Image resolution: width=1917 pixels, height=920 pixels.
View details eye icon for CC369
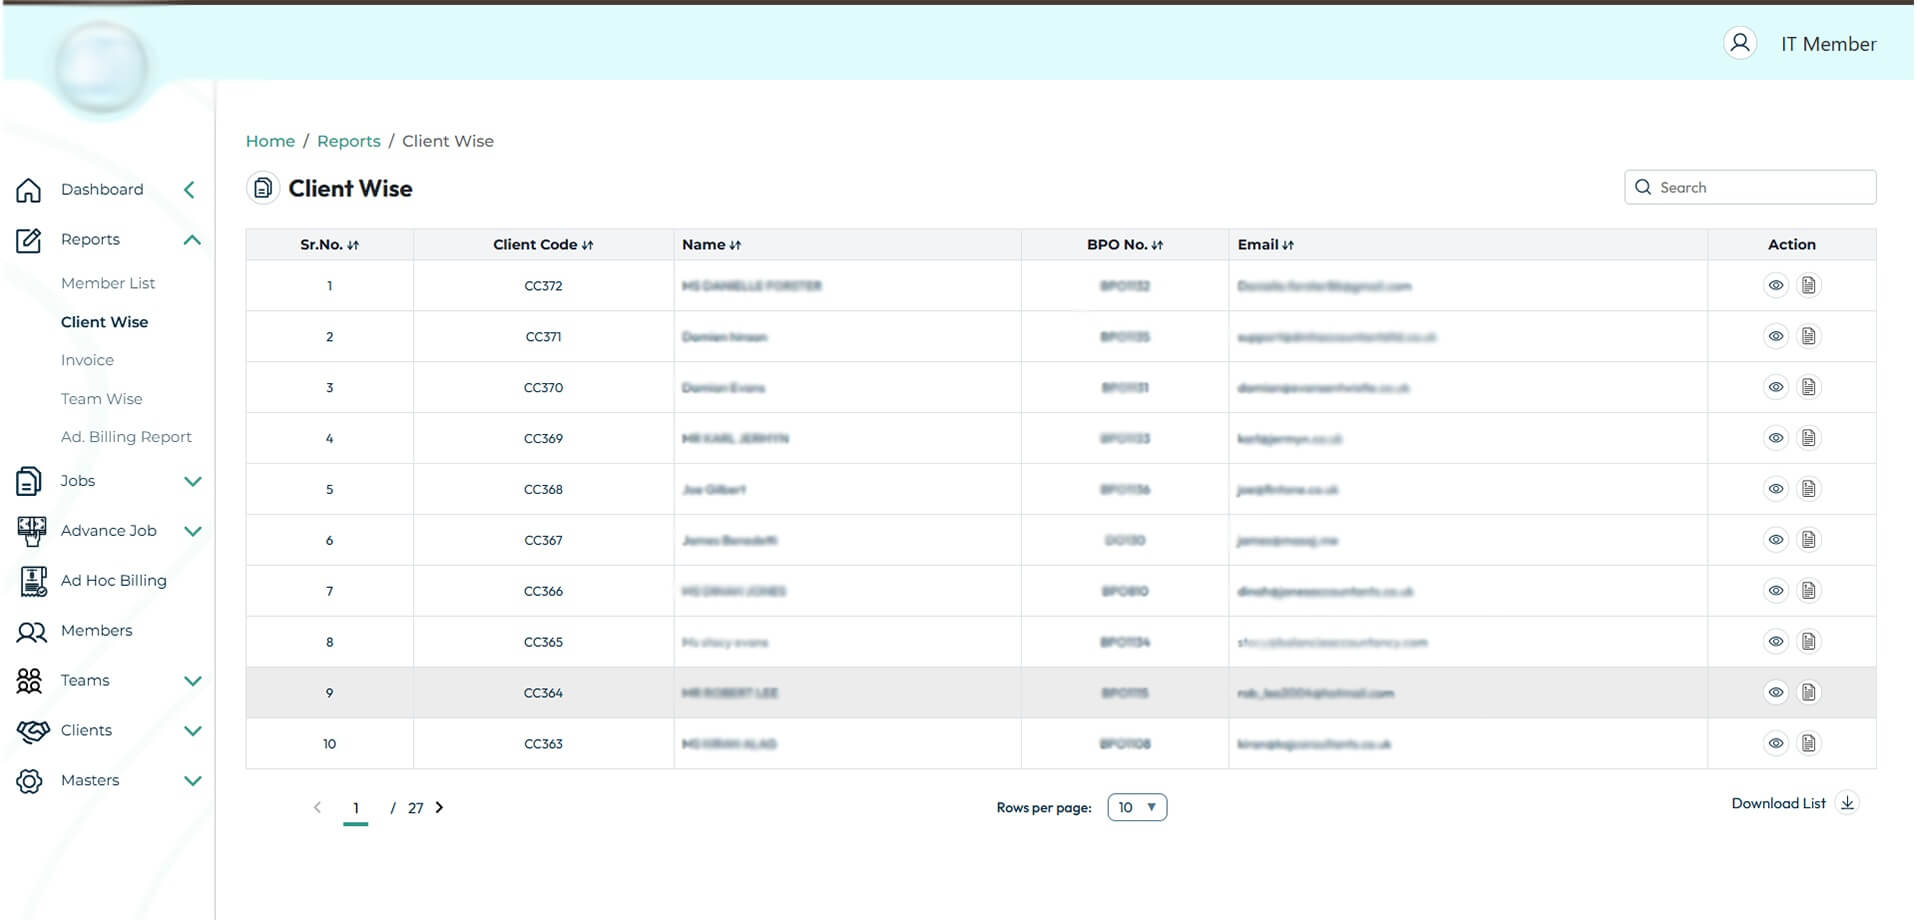pyautogui.click(x=1775, y=438)
